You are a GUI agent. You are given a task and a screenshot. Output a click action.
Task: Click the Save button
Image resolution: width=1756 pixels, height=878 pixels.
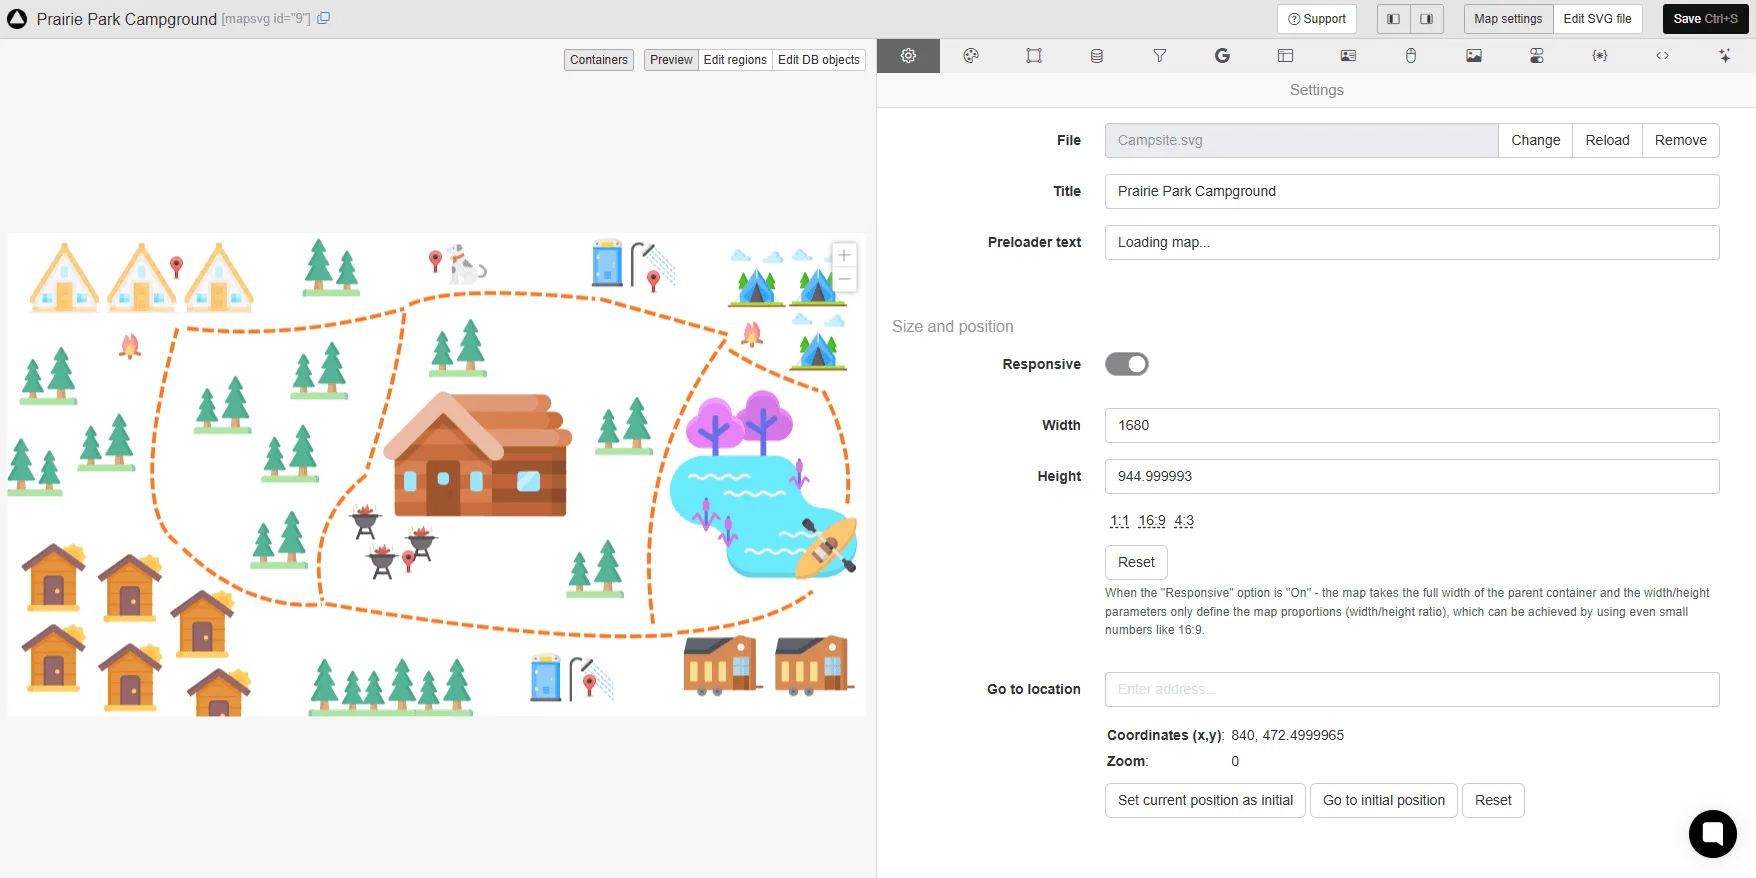(1704, 19)
